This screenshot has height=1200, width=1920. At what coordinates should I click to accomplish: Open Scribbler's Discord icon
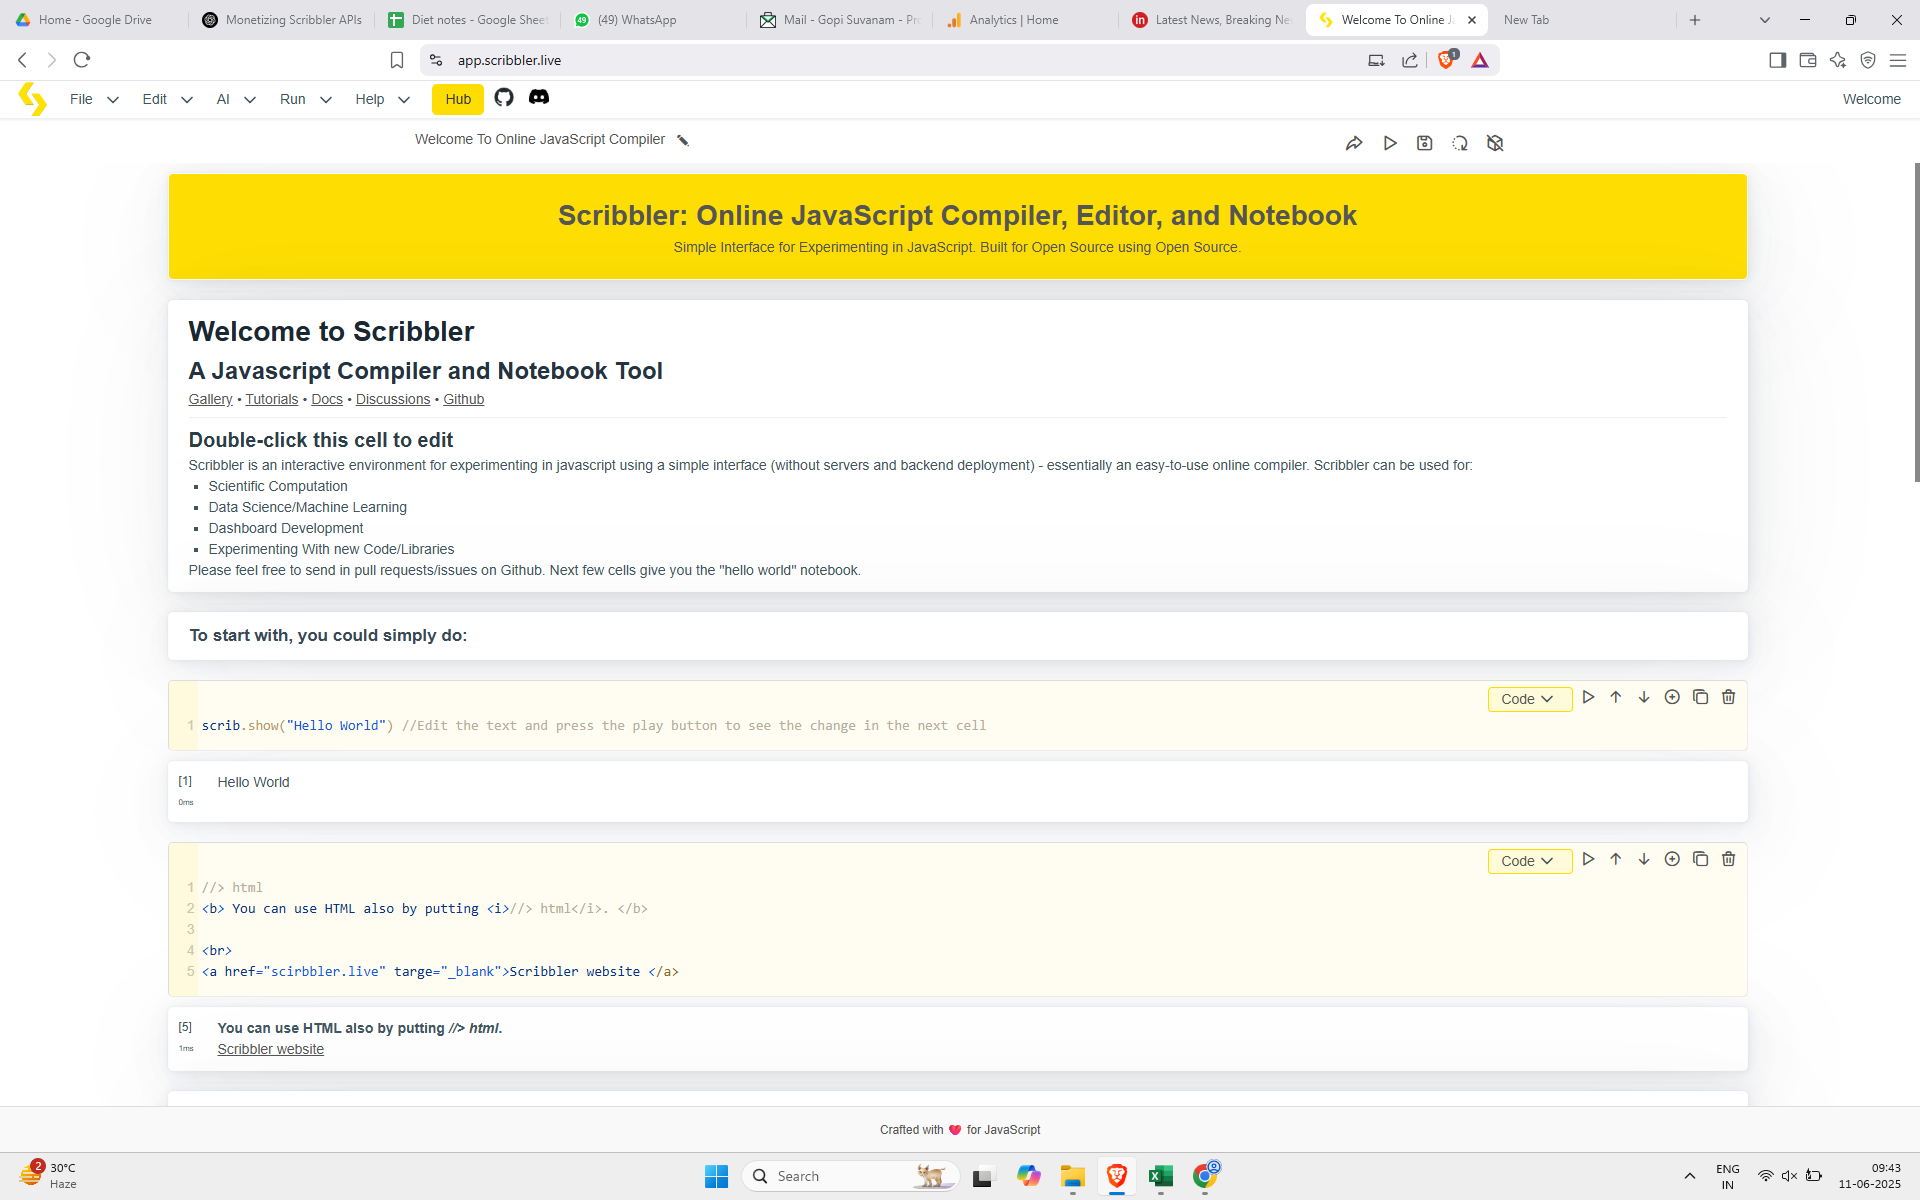(x=539, y=98)
